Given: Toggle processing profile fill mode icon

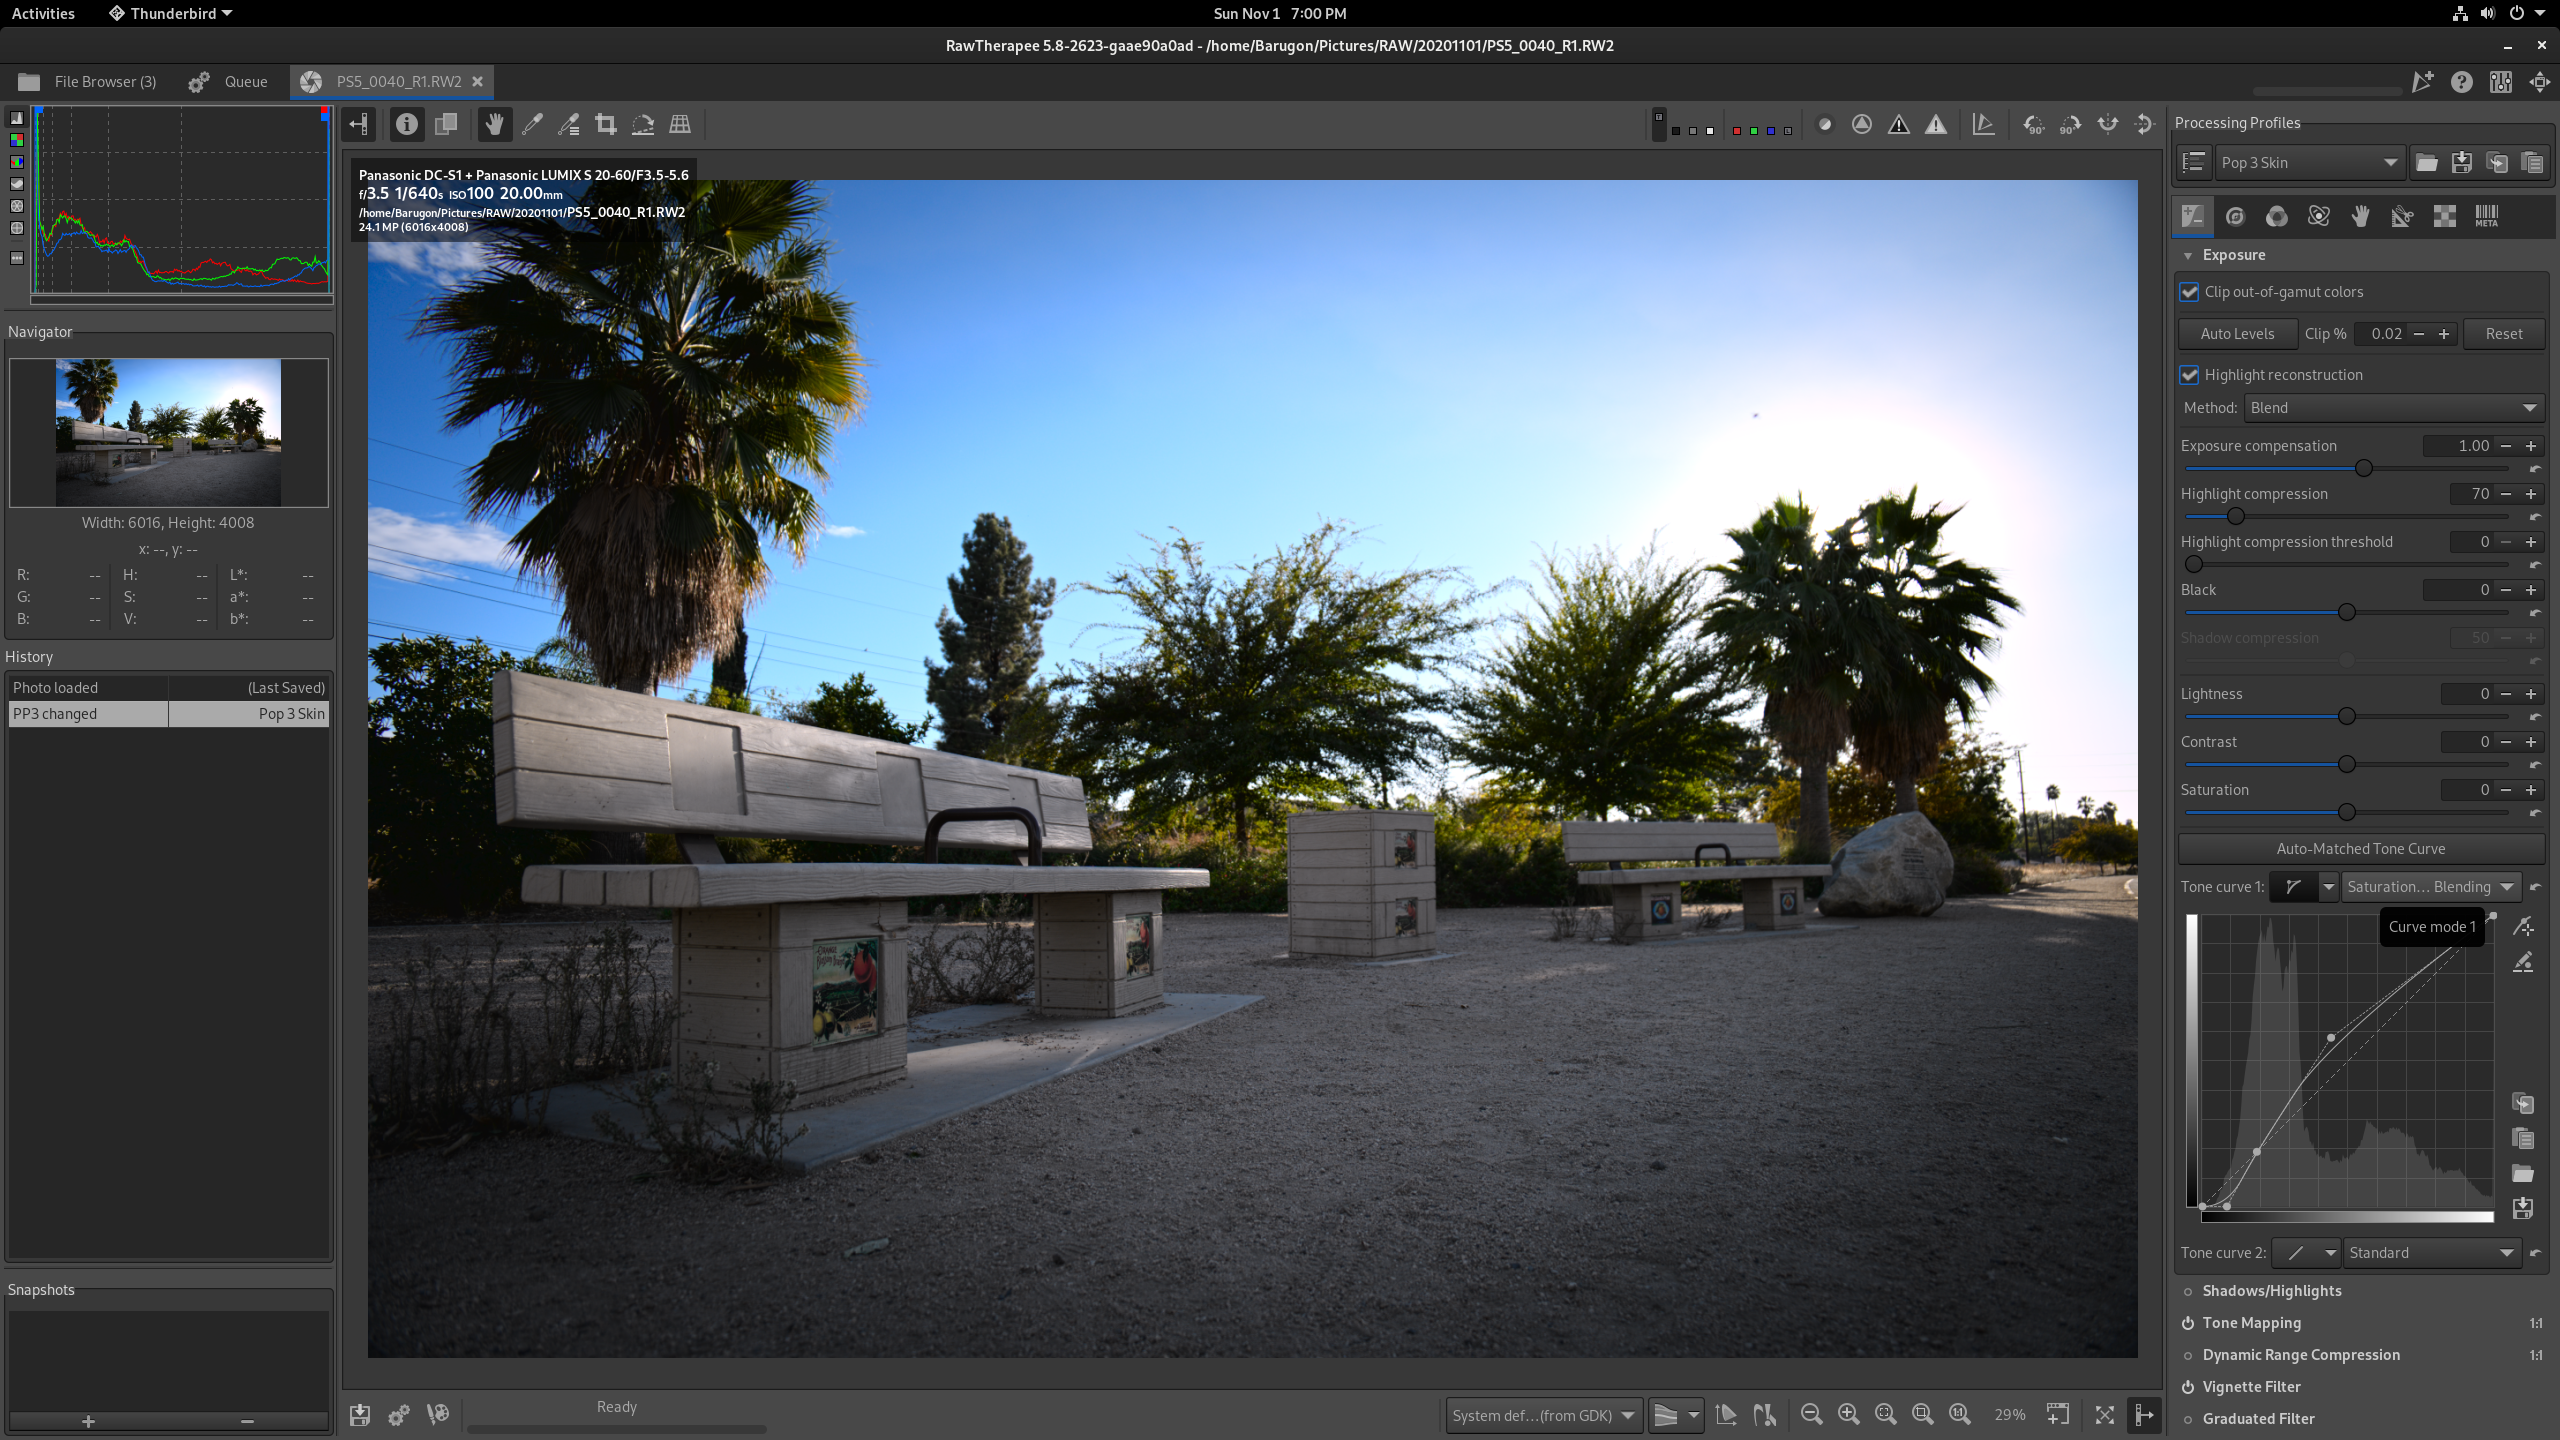Looking at the screenshot, I should [2193, 162].
